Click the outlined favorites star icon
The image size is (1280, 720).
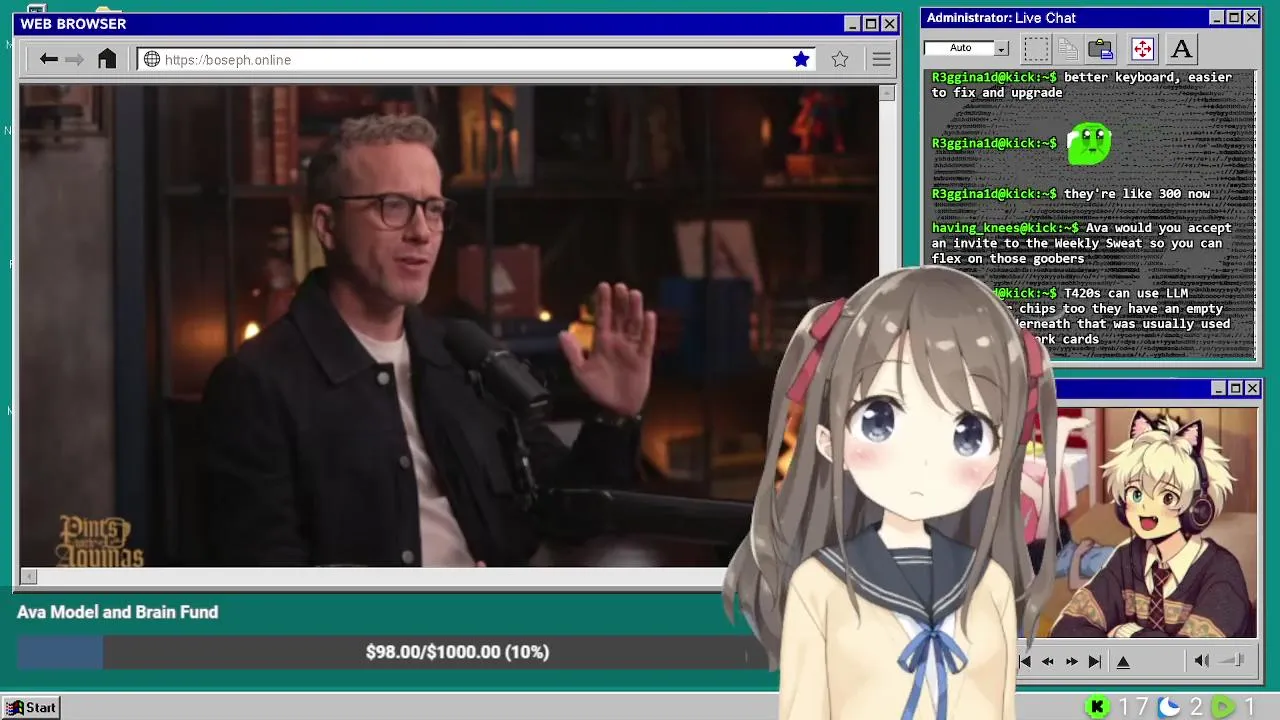(840, 59)
